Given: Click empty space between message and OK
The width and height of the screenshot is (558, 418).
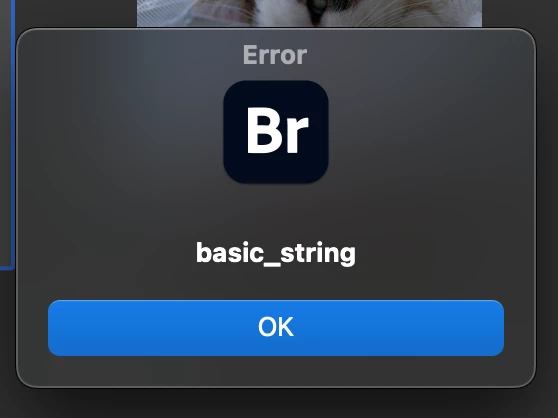Looking at the screenshot, I should point(276,284).
